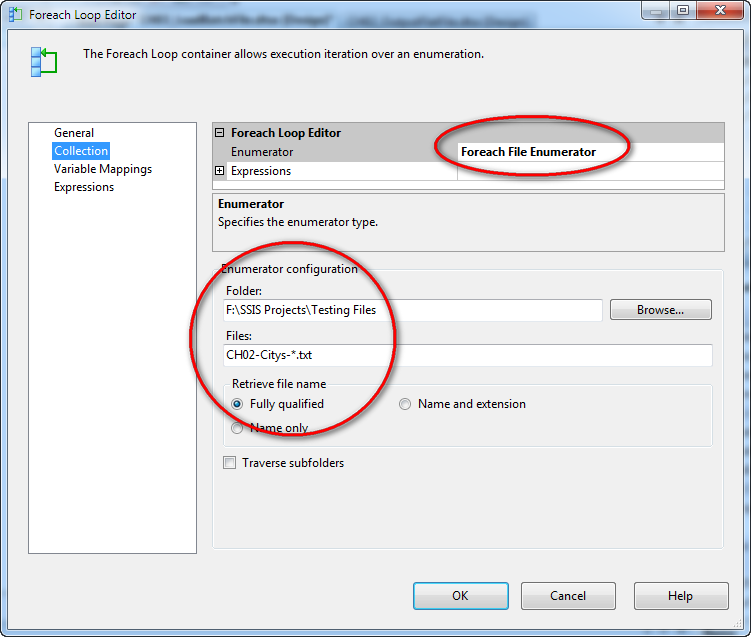
Task: Open the Foreach File Enumerator dropdown
Action: pos(591,152)
